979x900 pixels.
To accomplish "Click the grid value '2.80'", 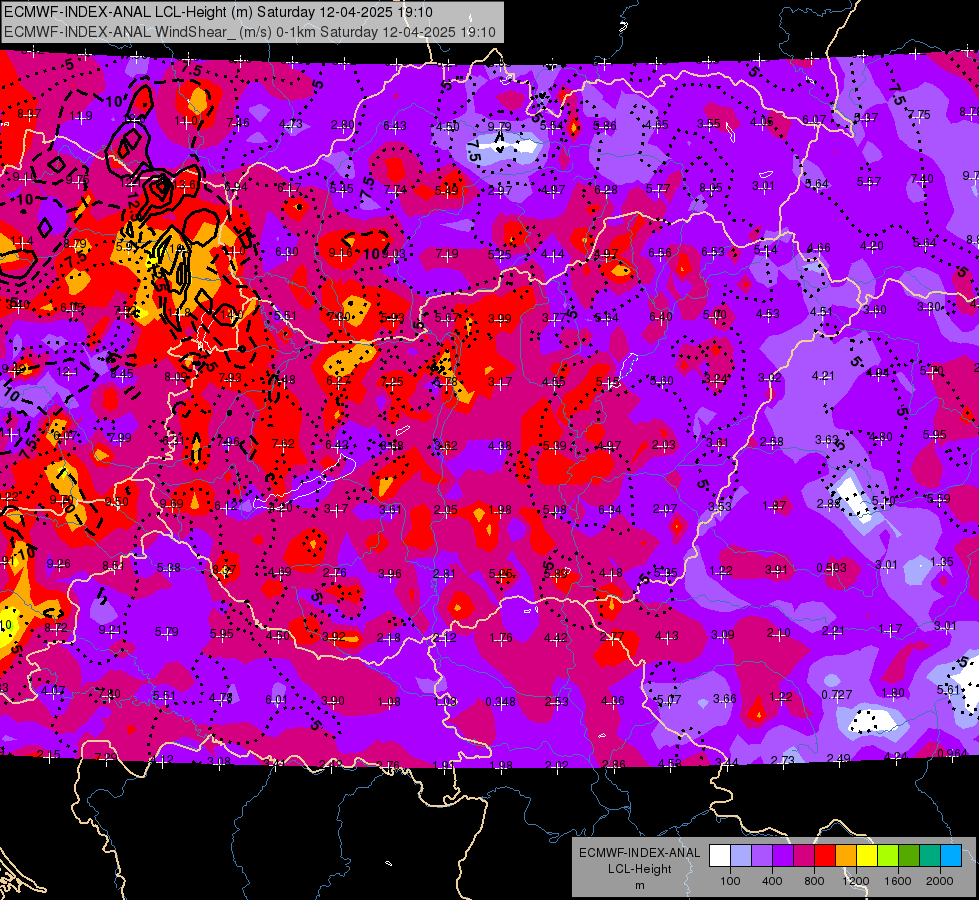I will tap(342, 125).
